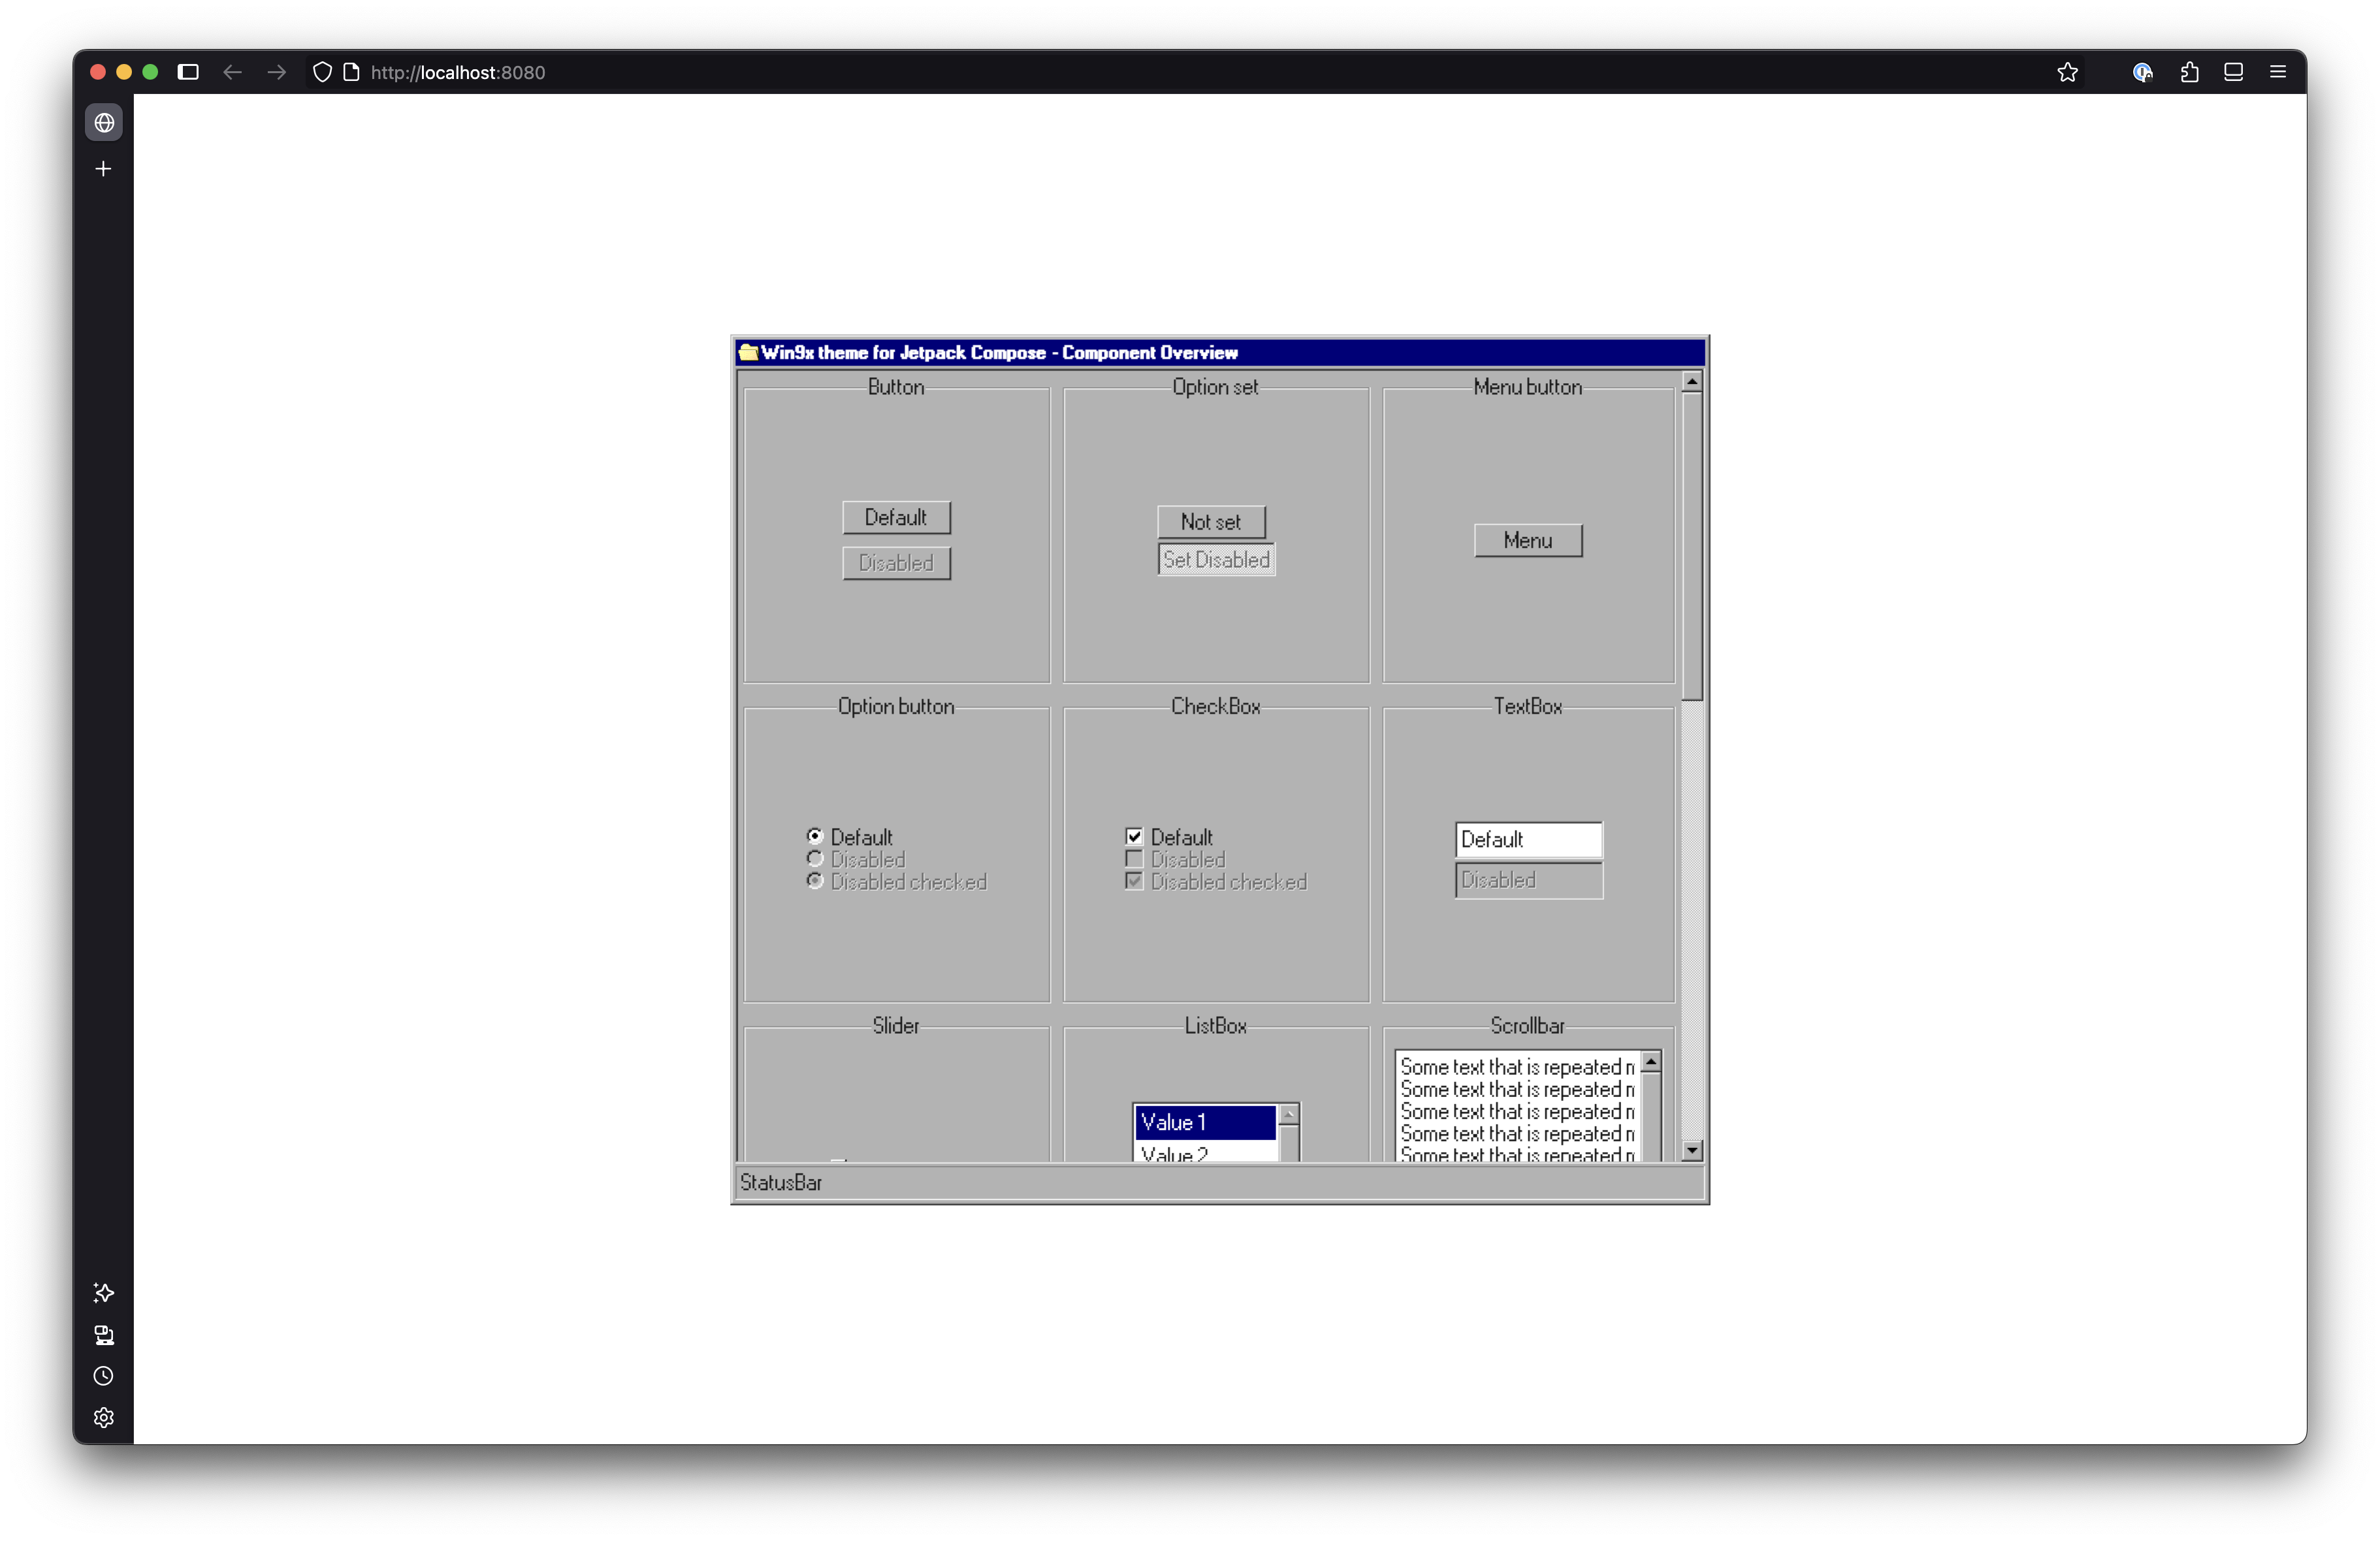Open the 1Password extension icon
Image resolution: width=2380 pixels, height=1541 pixels.
tap(2141, 72)
